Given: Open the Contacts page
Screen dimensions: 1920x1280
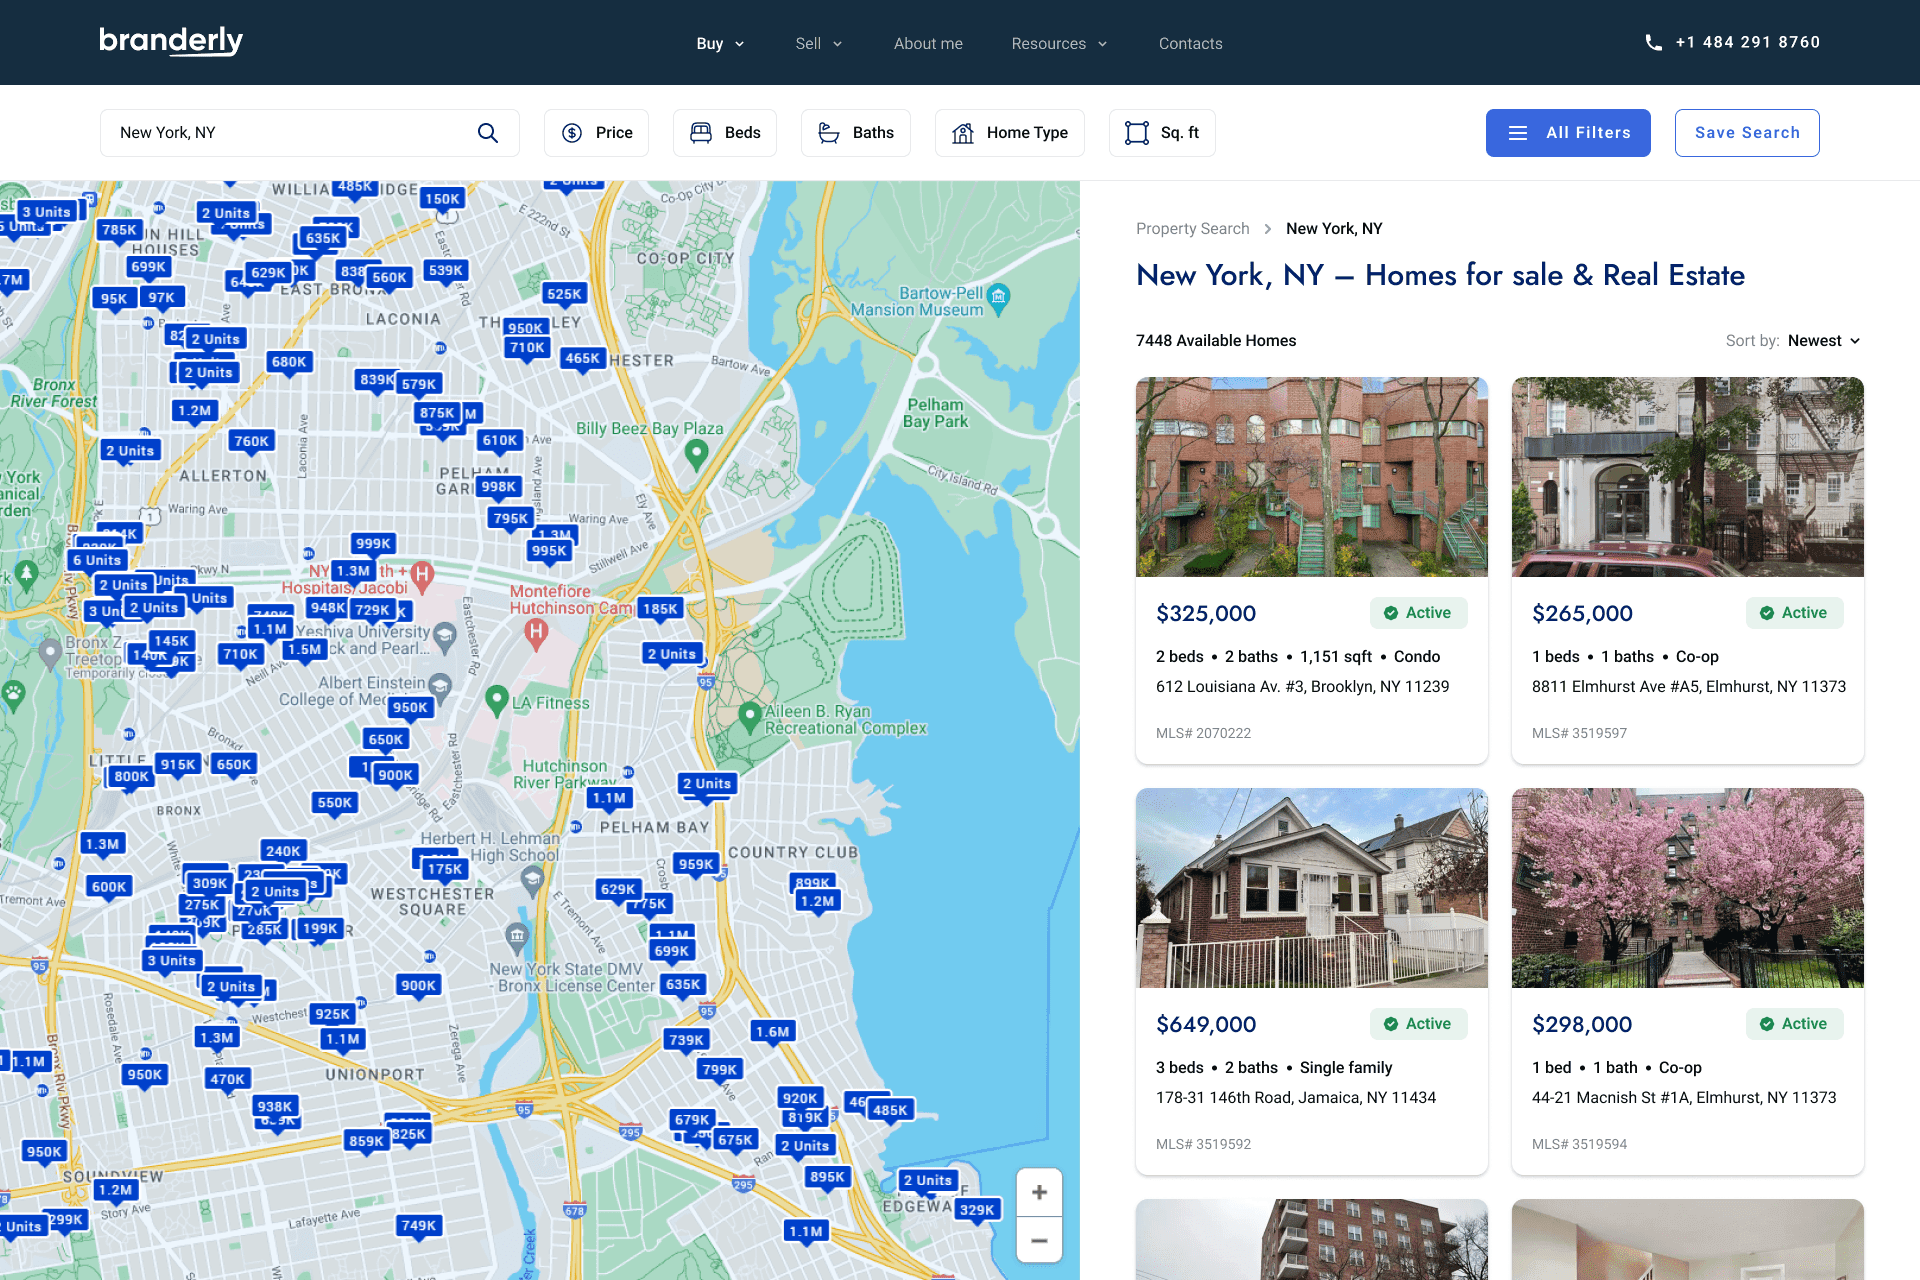Looking at the screenshot, I should [1190, 44].
